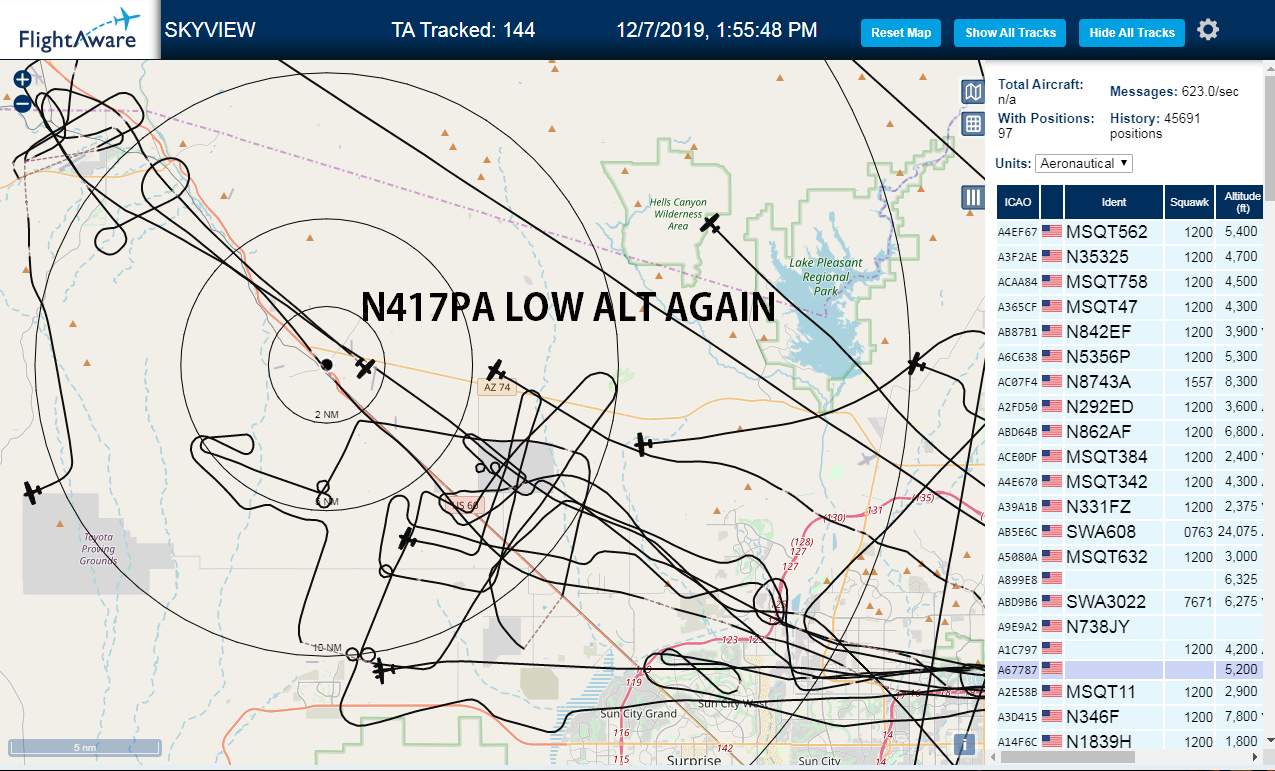Viewport: 1275px width, 771px height.
Task: Click highlighted ICAO row A67787
Action: [x=1130, y=669]
